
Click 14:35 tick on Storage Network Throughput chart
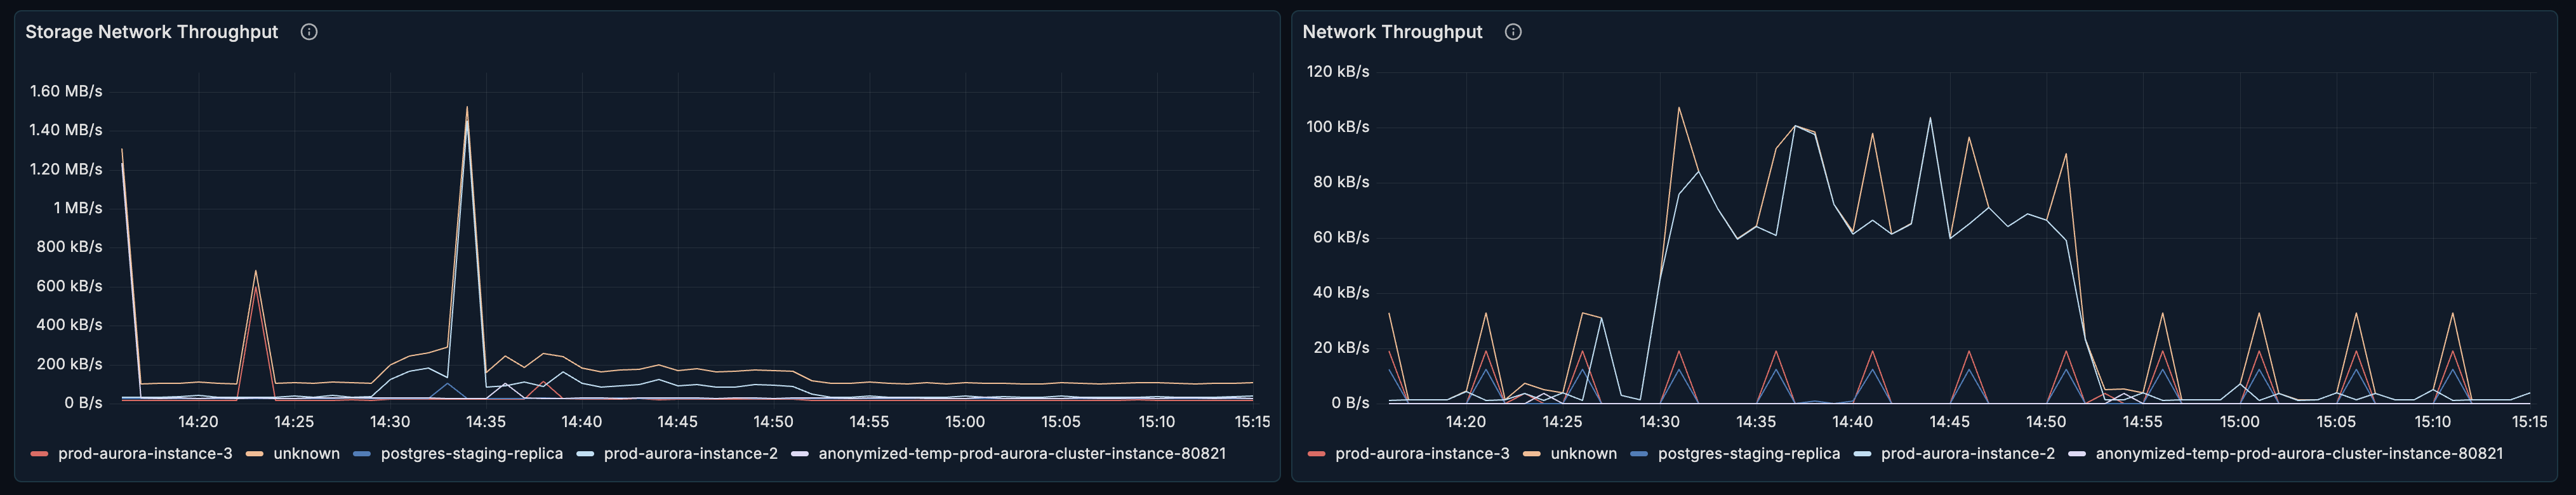486,422
